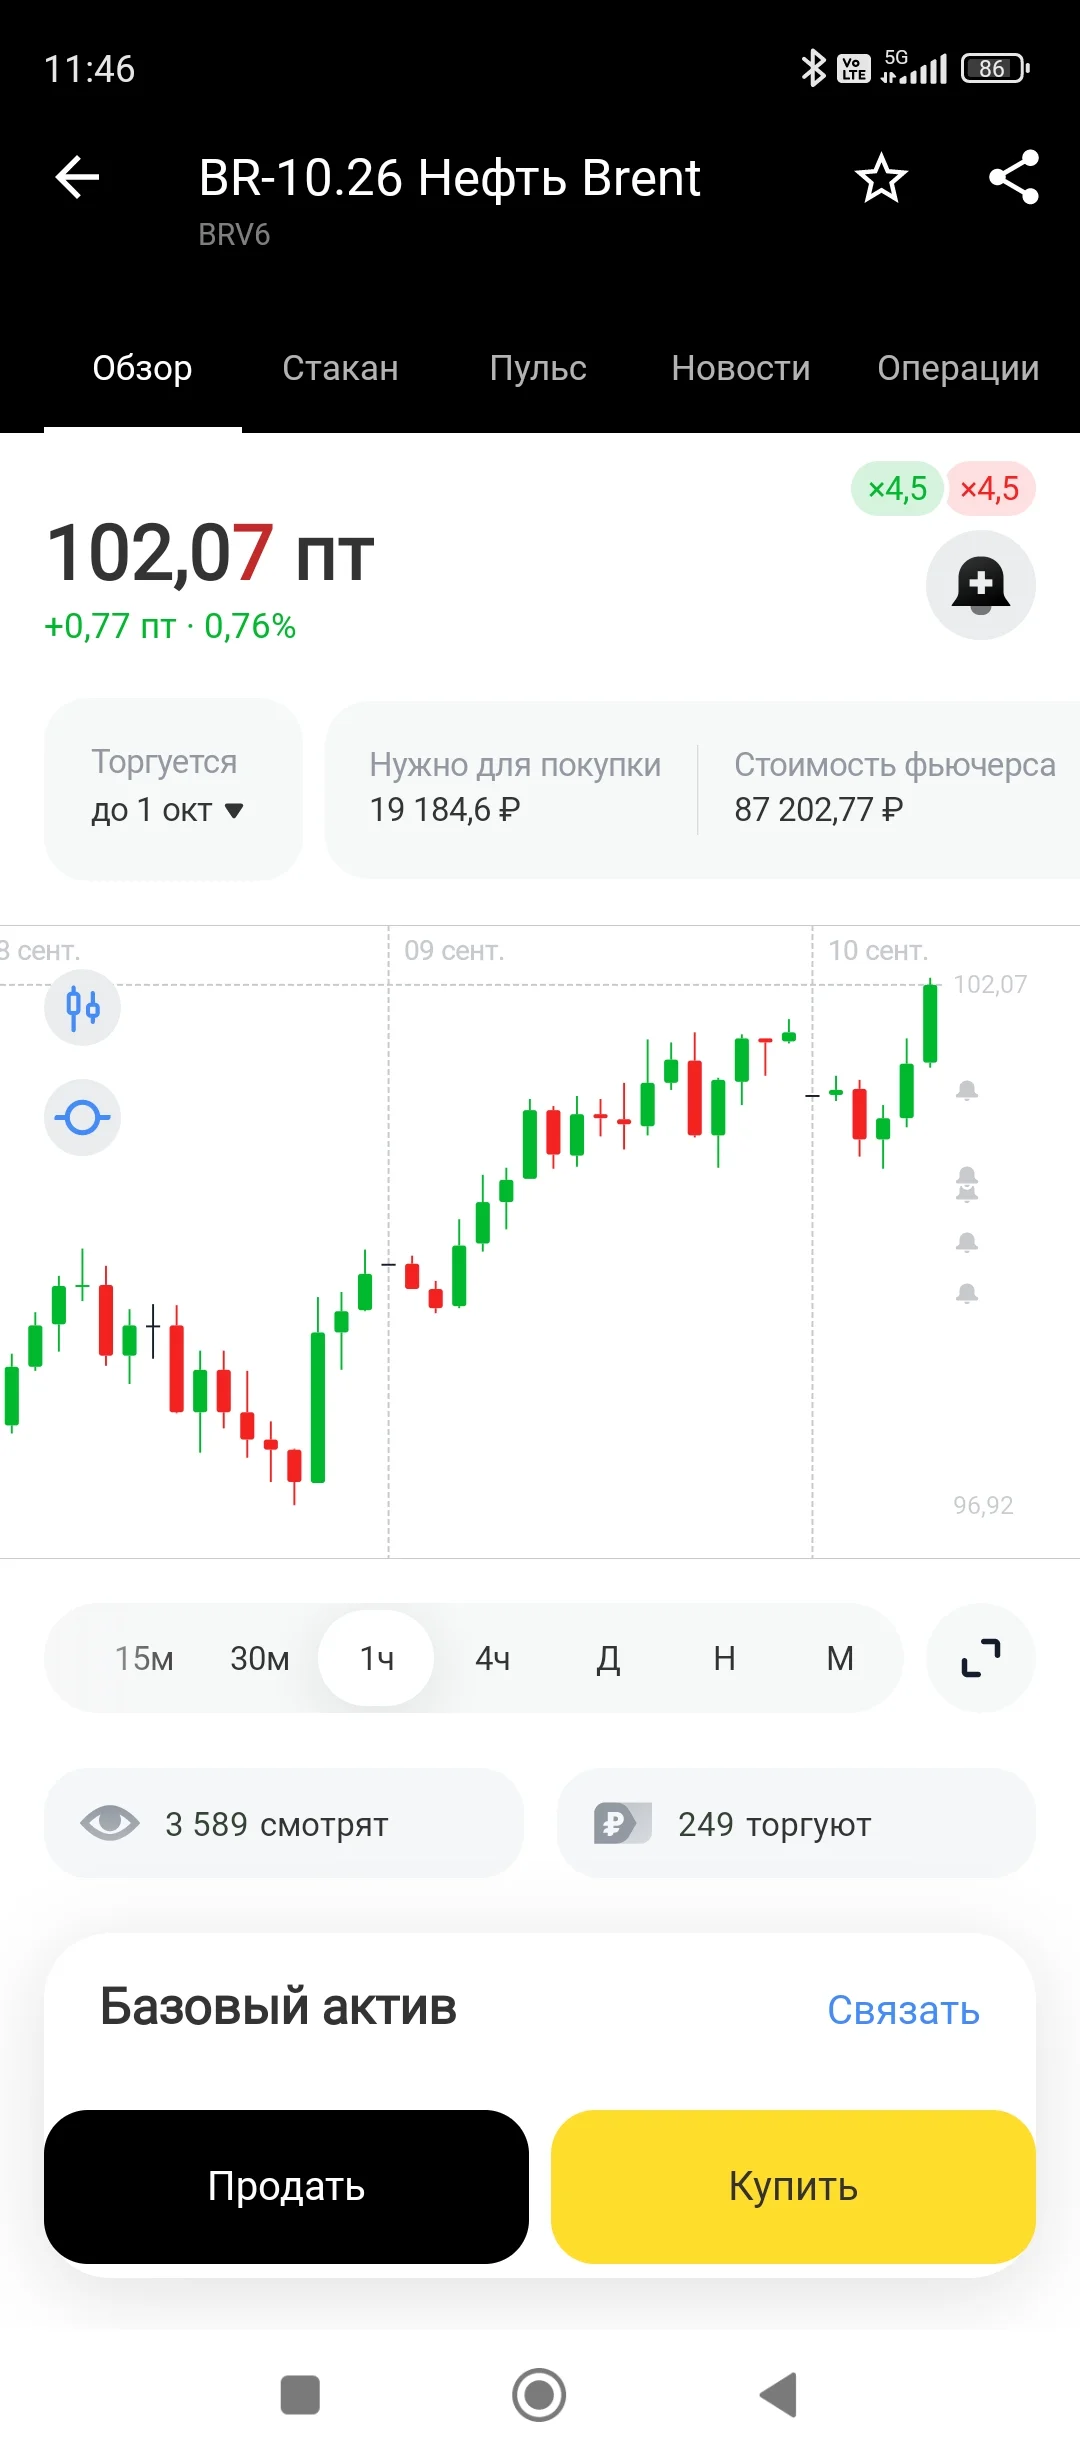The width and height of the screenshot is (1080, 2460).
Task: Expand chart to fullscreen
Action: coord(981,1658)
